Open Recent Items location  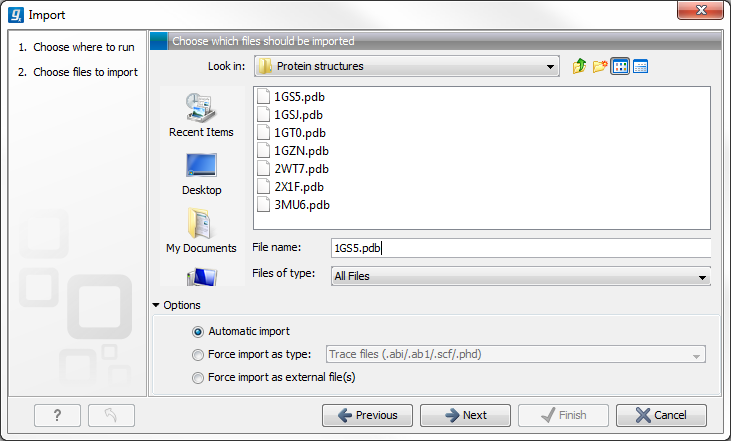pos(201,115)
